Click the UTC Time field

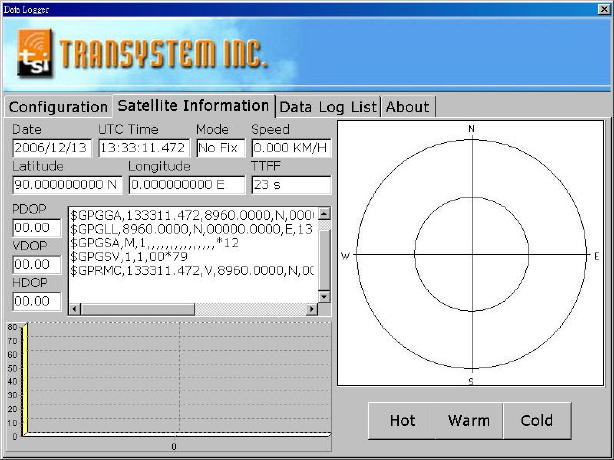(x=144, y=148)
